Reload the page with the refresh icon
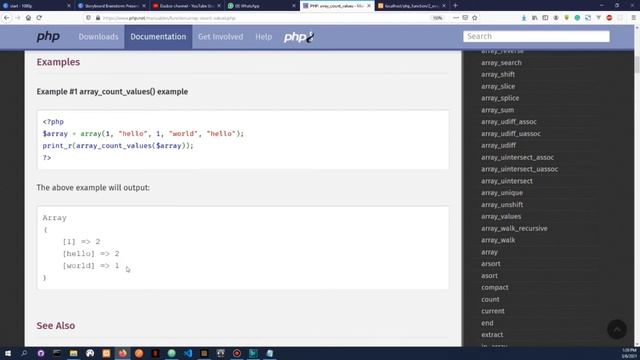This screenshot has height=360, width=640. click(39, 18)
